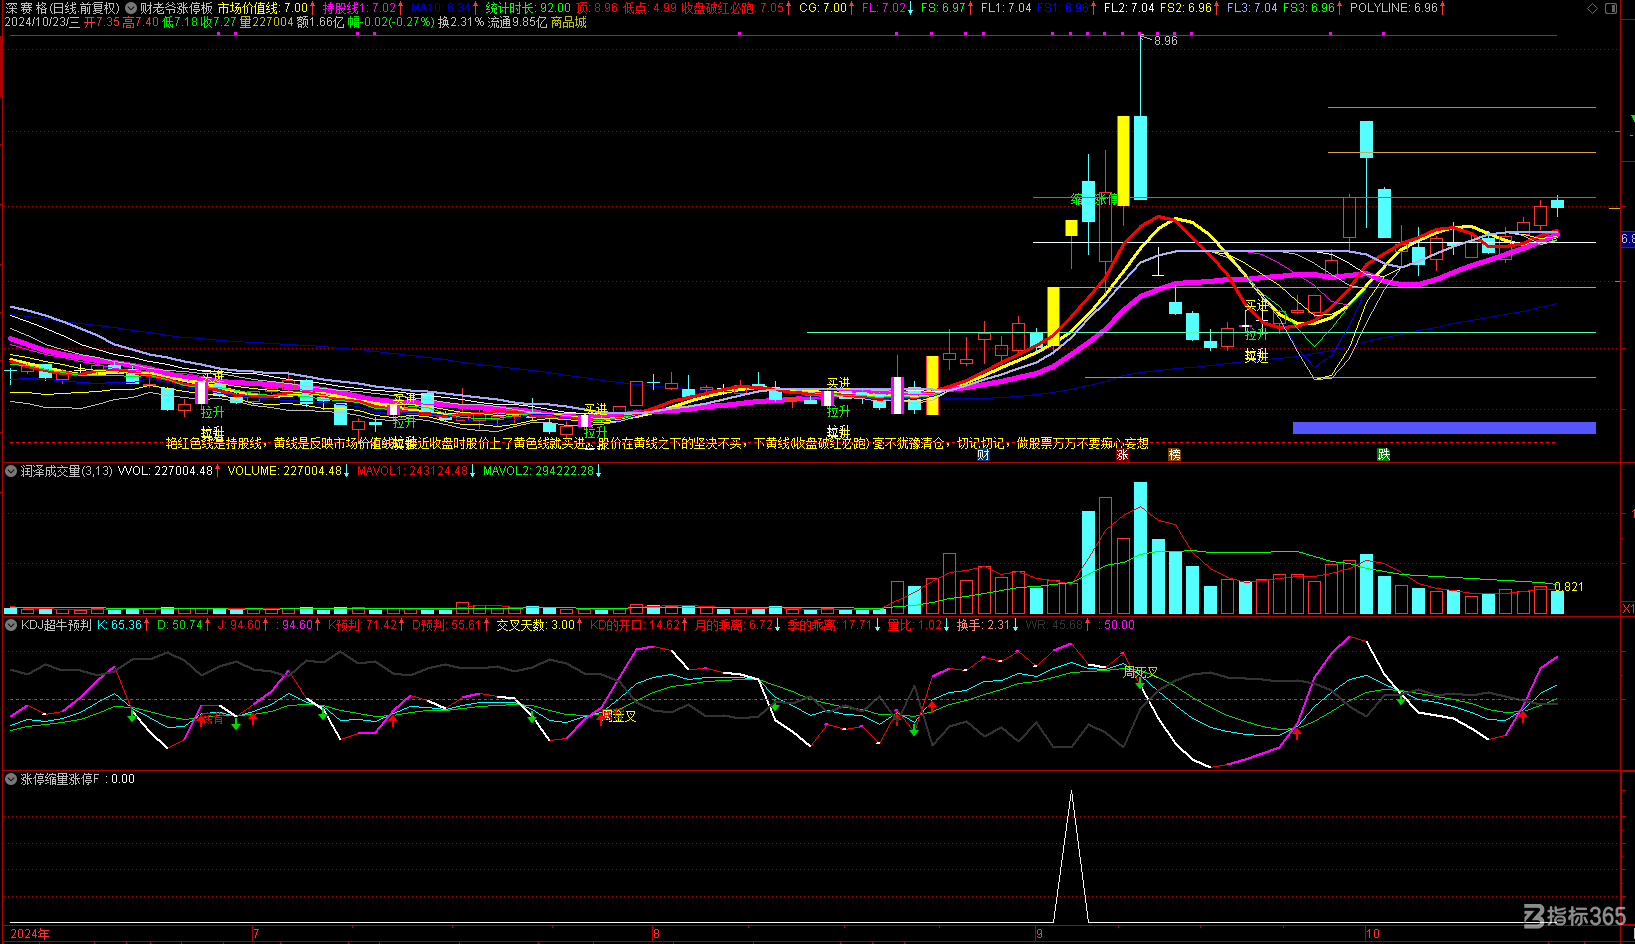Click the 商品城 sector link
The width and height of the screenshot is (1635, 944).
click(x=569, y=22)
